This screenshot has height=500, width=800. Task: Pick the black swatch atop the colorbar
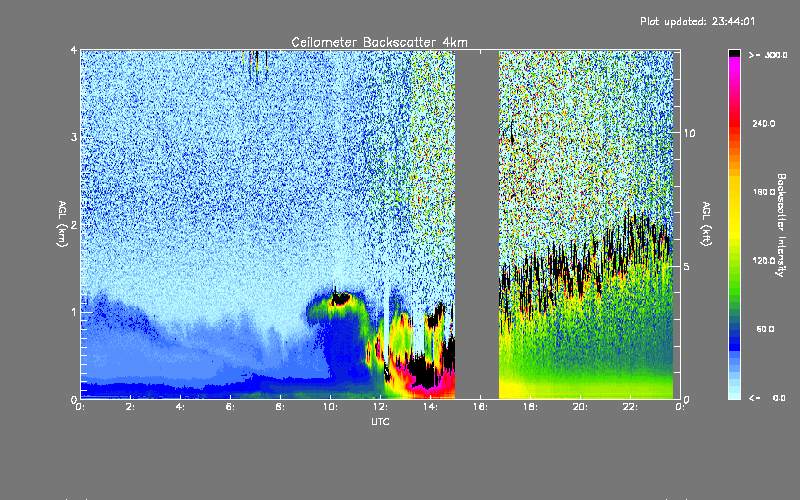pyautogui.click(x=734, y=54)
